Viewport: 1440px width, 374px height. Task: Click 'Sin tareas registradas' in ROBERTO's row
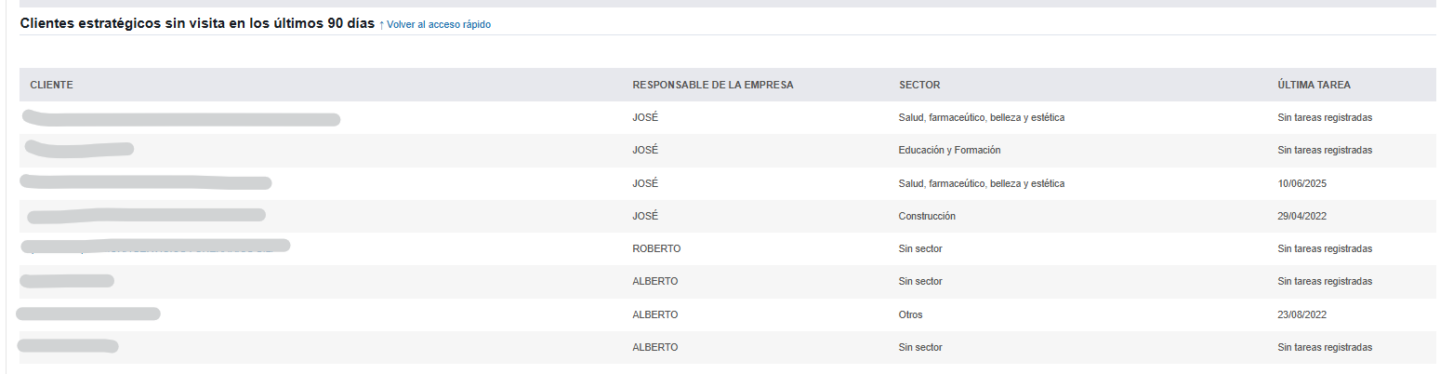(1325, 249)
